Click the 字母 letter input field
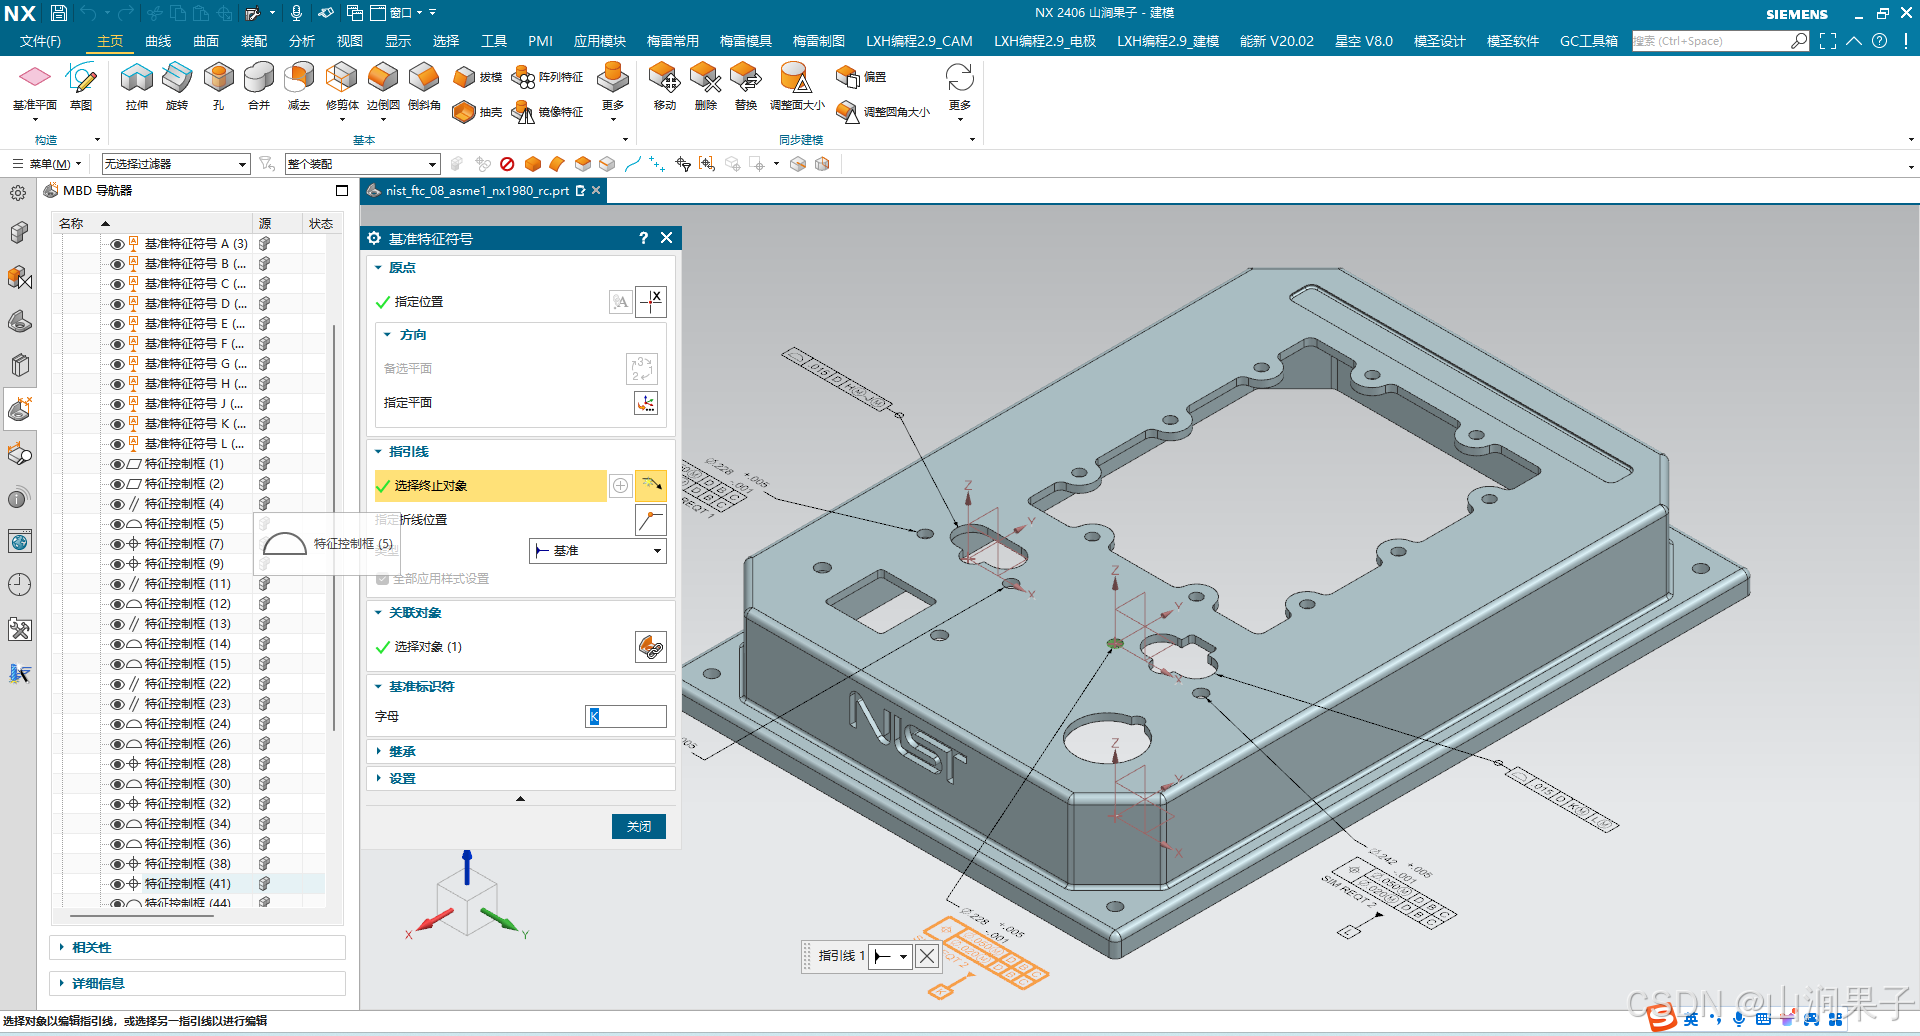This screenshot has height=1036, width=1920. tap(626, 717)
